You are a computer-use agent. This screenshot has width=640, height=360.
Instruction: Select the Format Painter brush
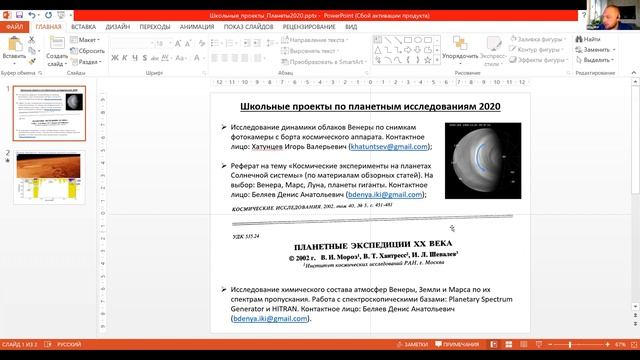pos(32,61)
